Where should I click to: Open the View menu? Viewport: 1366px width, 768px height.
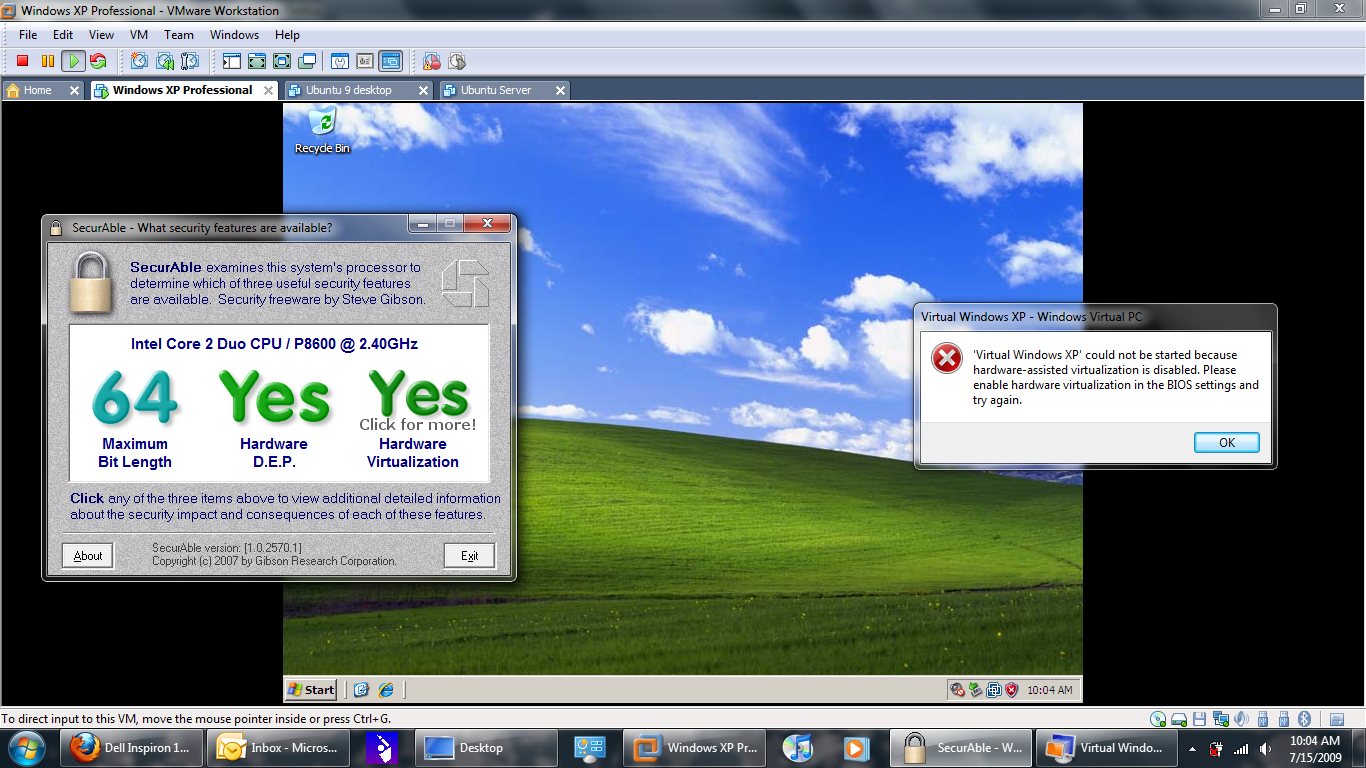[101, 35]
